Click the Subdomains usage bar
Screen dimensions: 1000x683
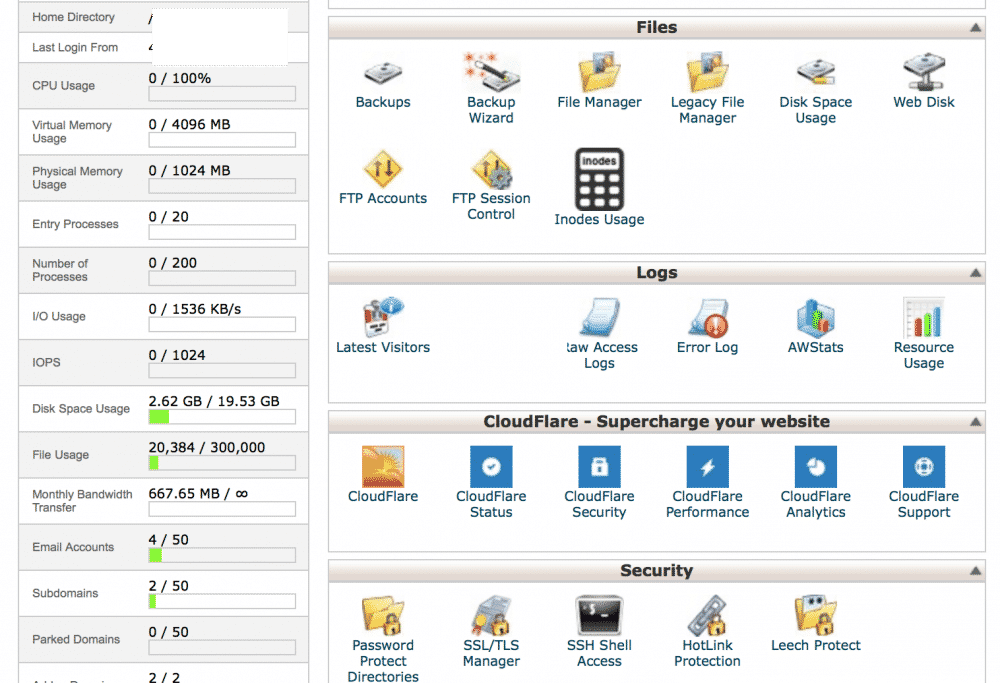pos(222,601)
